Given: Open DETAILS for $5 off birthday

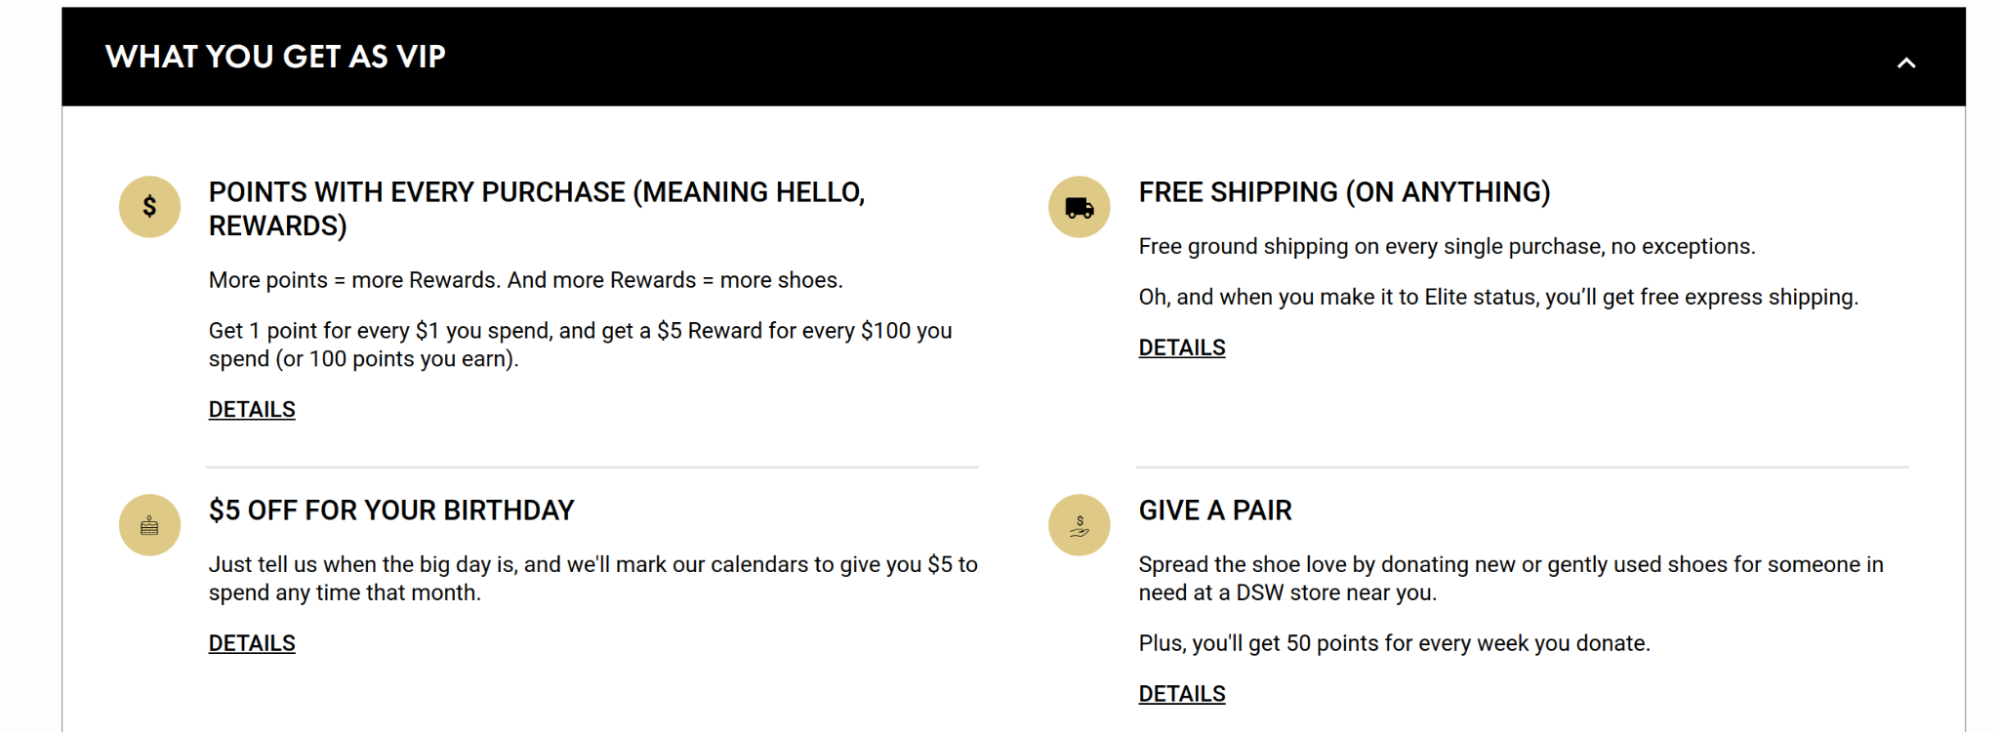Looking at the screenshot, I should tap(252, 644).
